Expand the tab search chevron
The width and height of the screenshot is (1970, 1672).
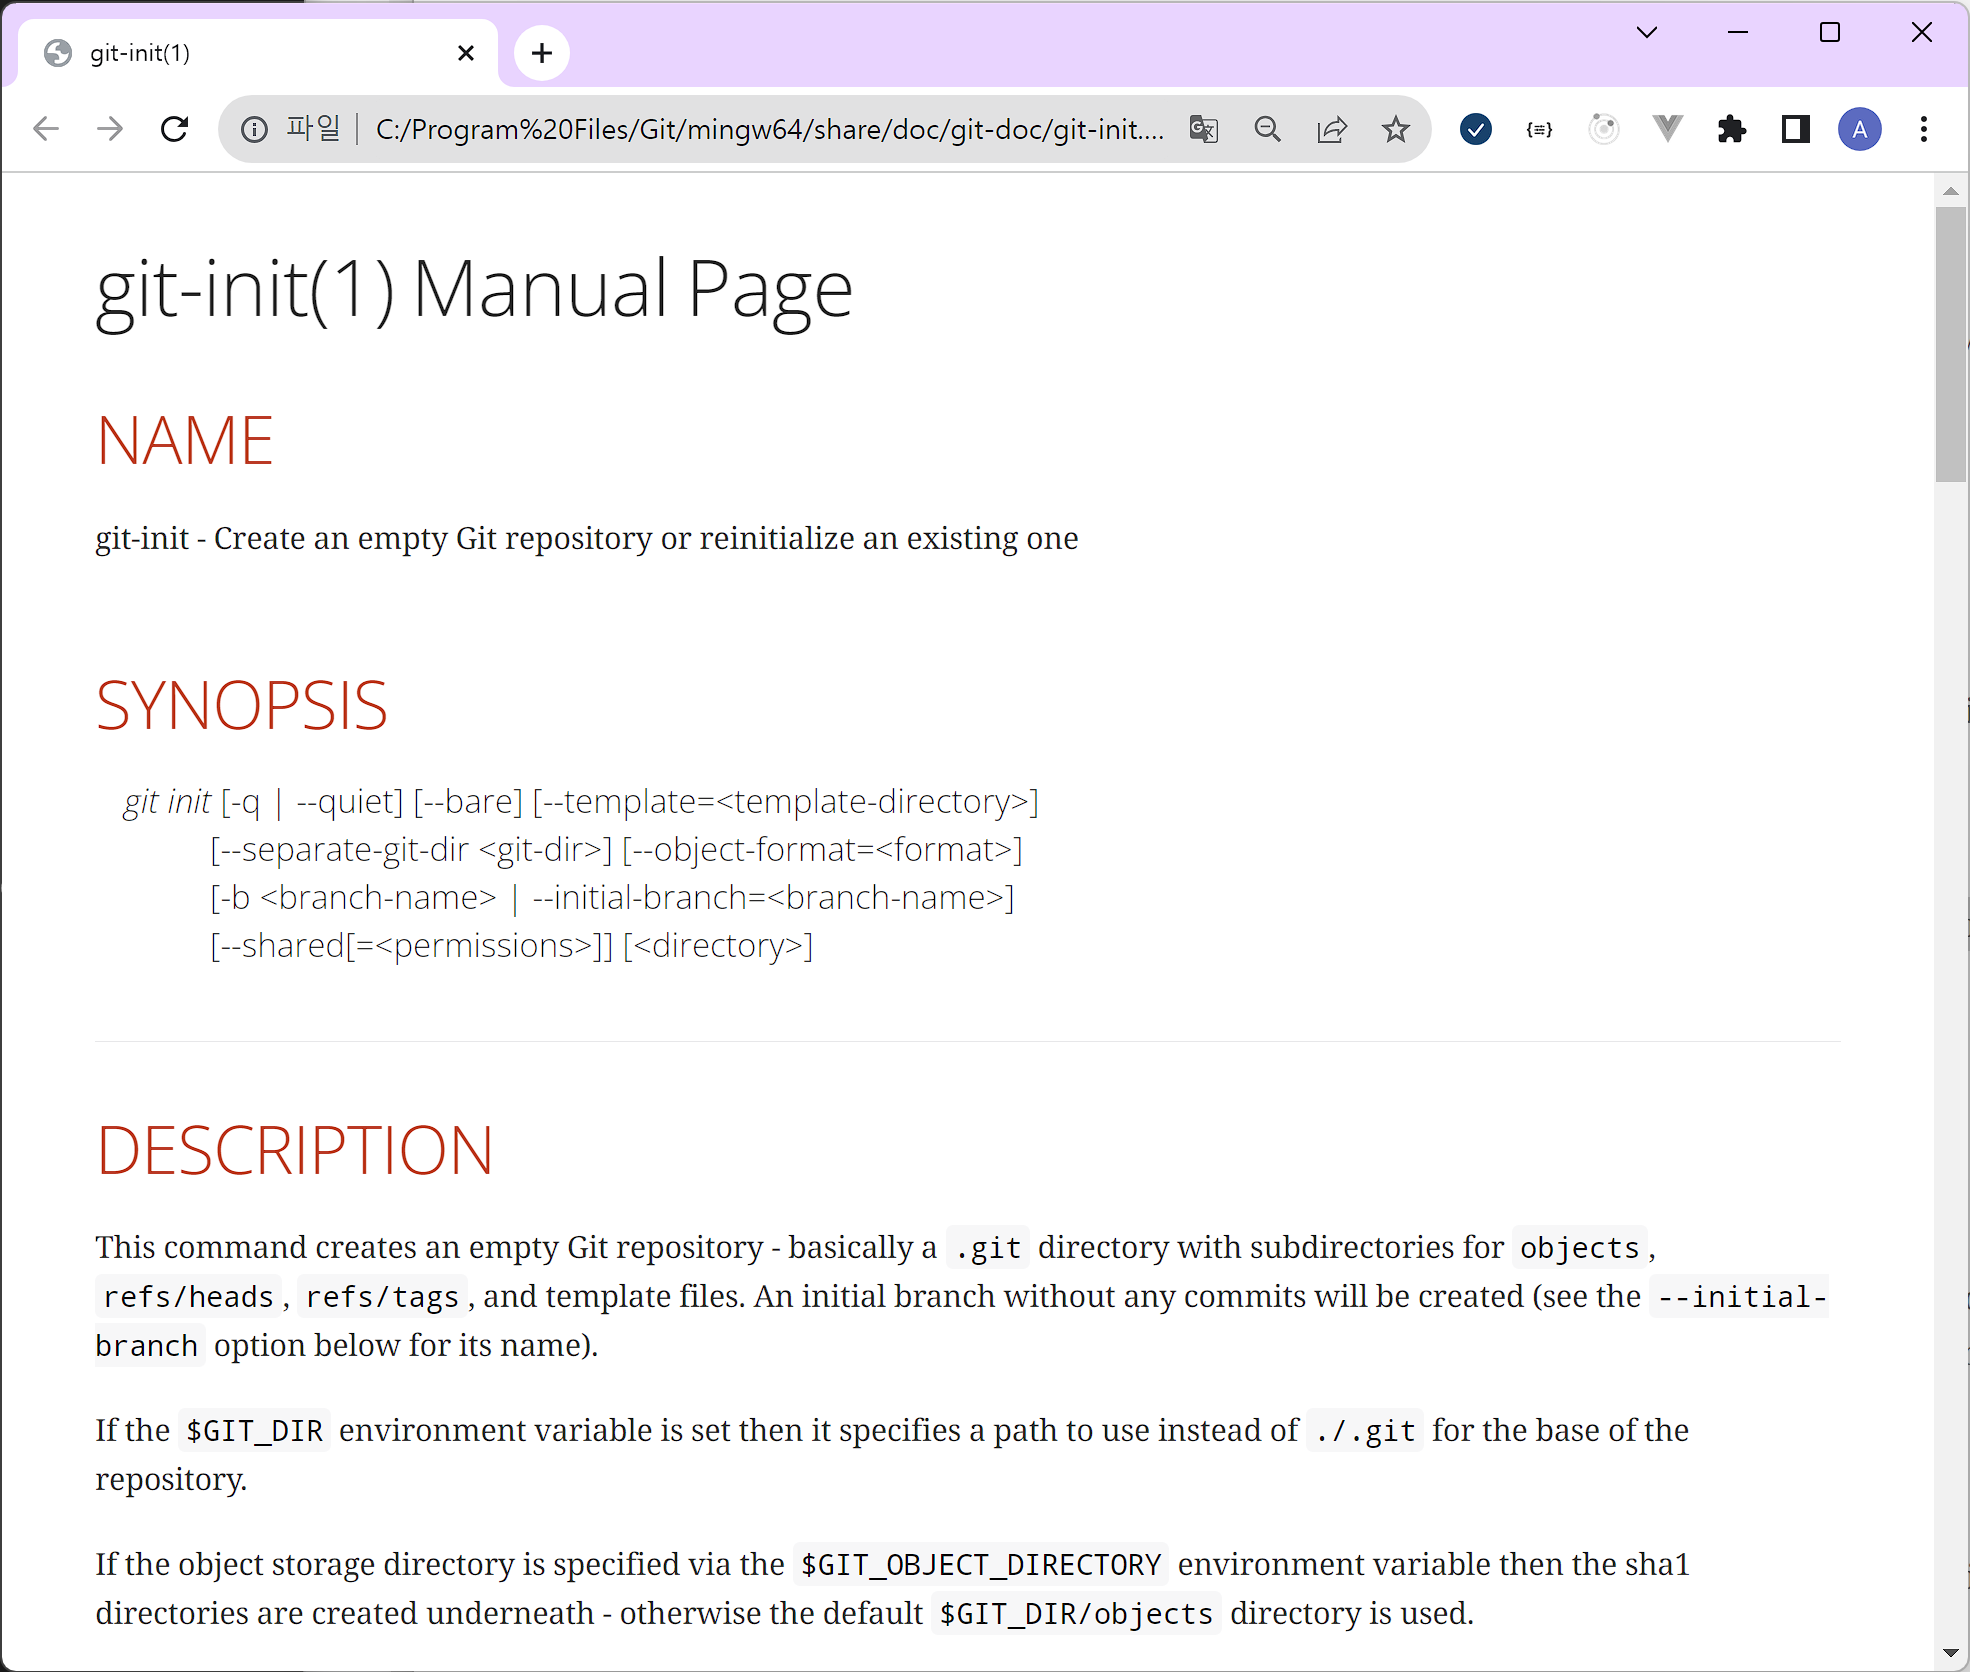[x=1646, y=33]
